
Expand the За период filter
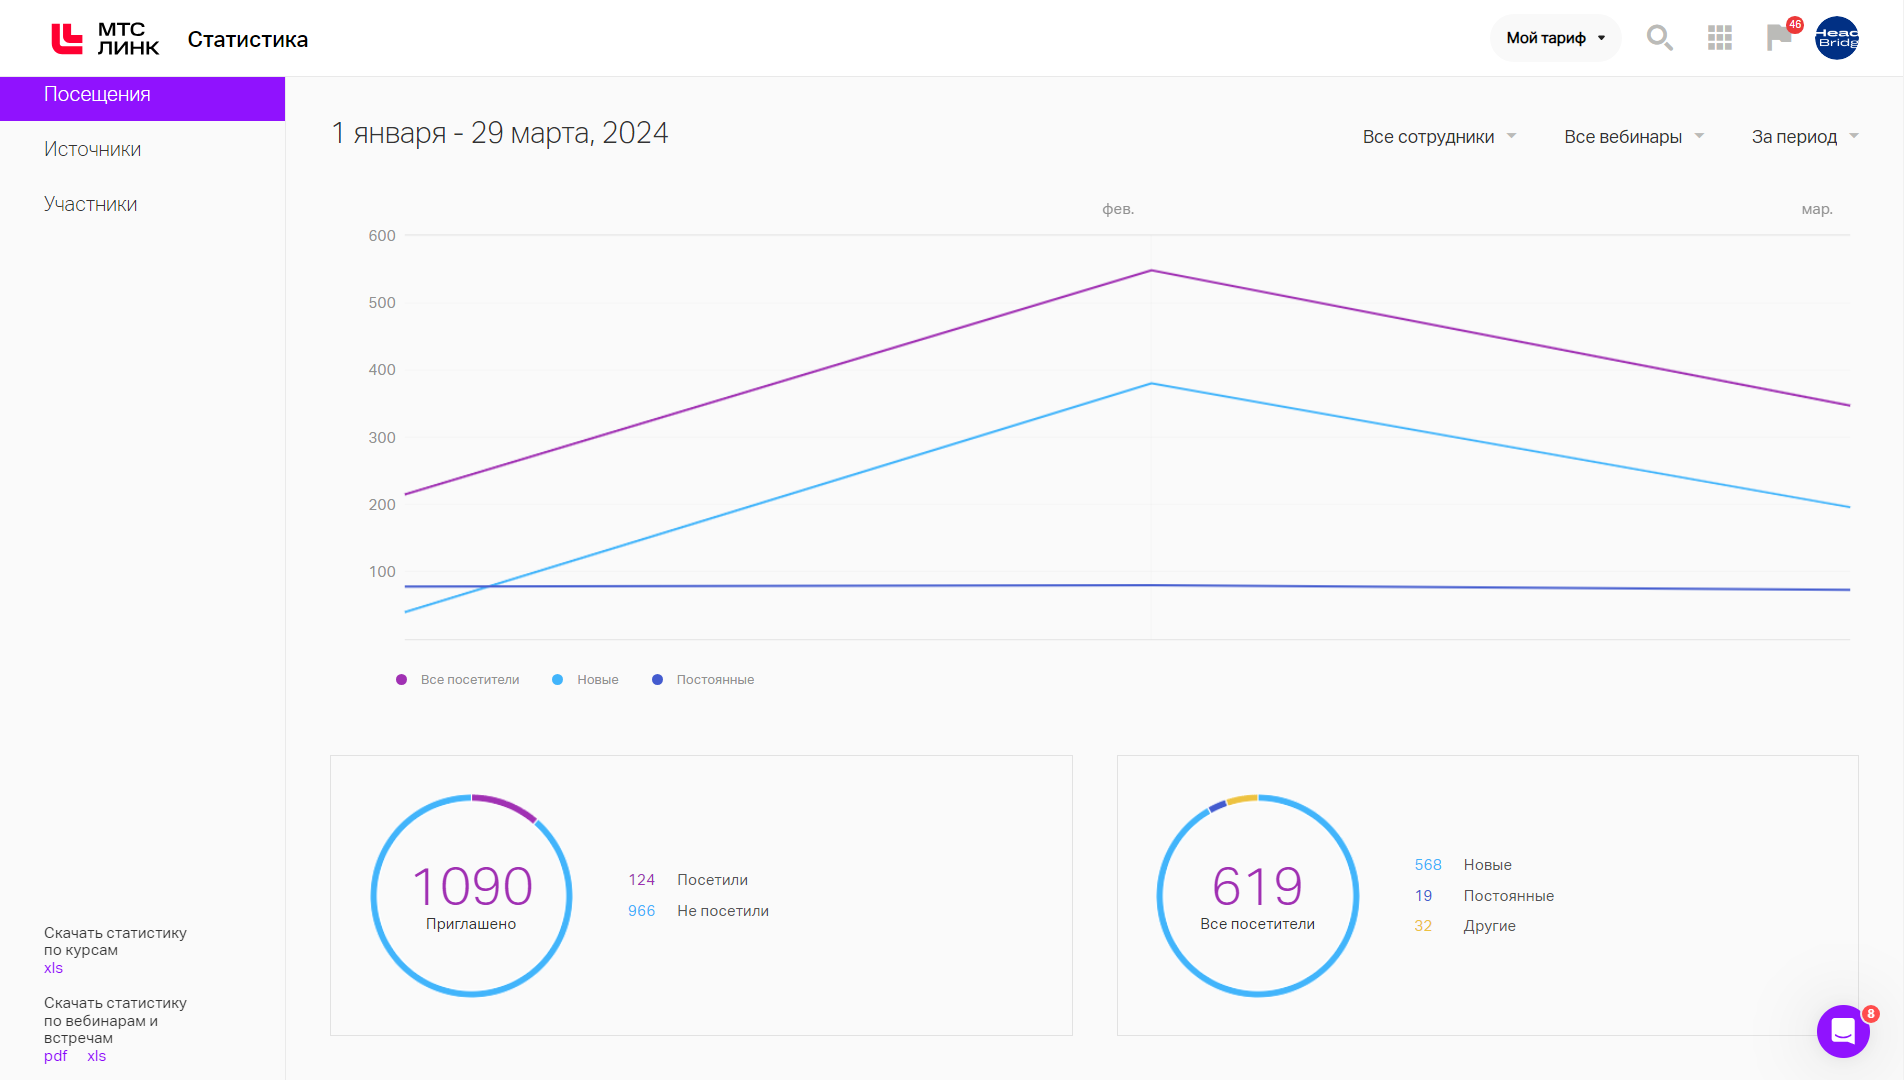(x=1805, y=137)
